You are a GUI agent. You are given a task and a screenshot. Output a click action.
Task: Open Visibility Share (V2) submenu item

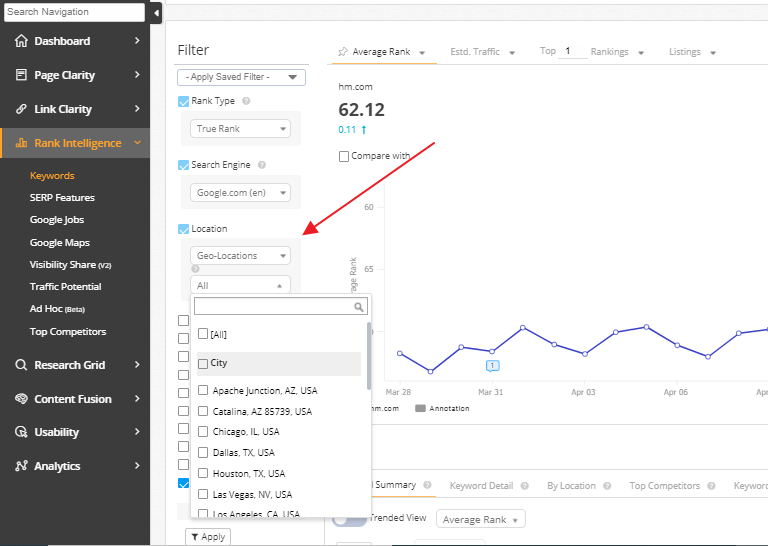[71, 265]
